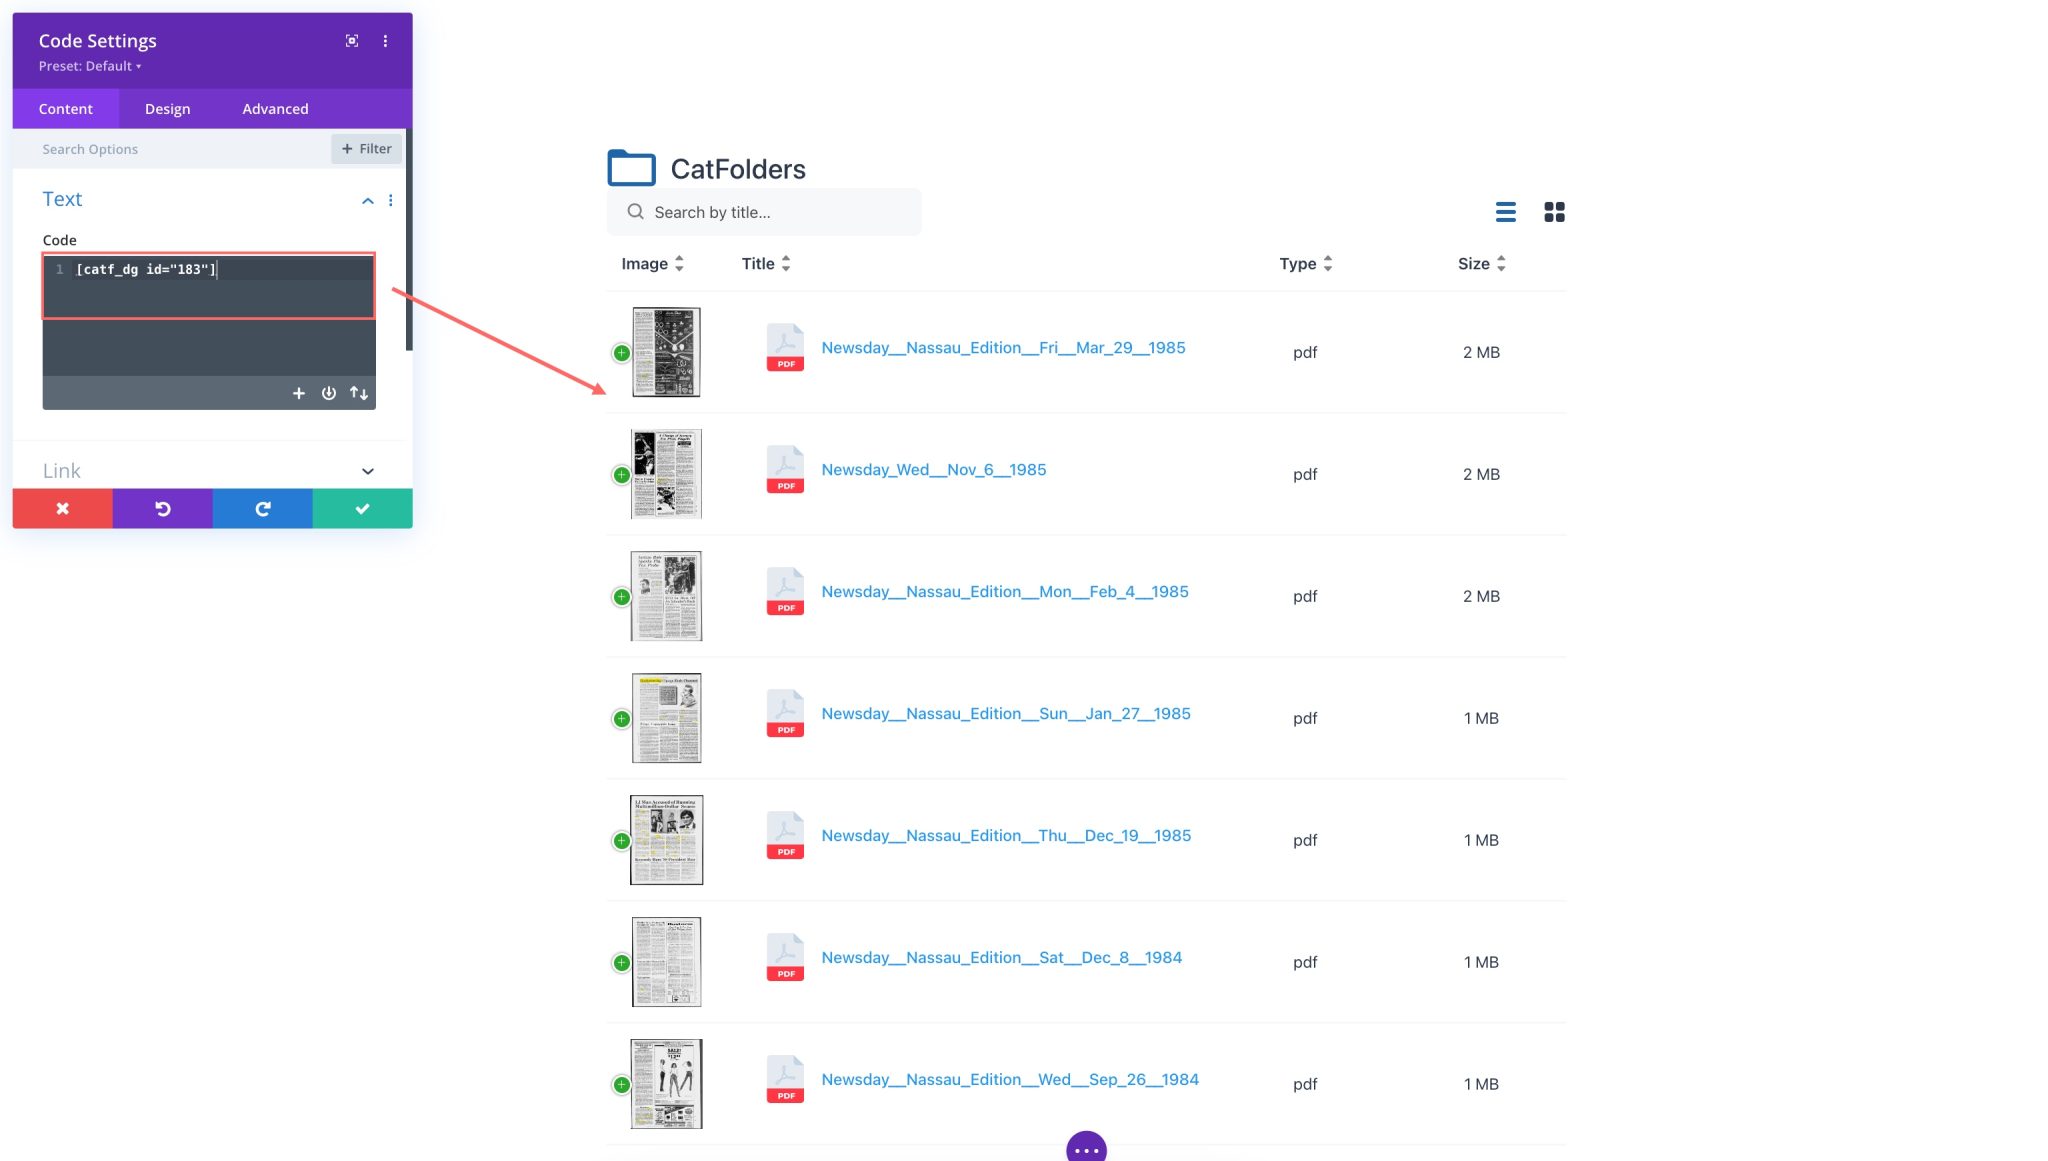Viewport: 2048px width, 1161px height.
Task: Expand the Link section
Action: (x=367, y=471)
